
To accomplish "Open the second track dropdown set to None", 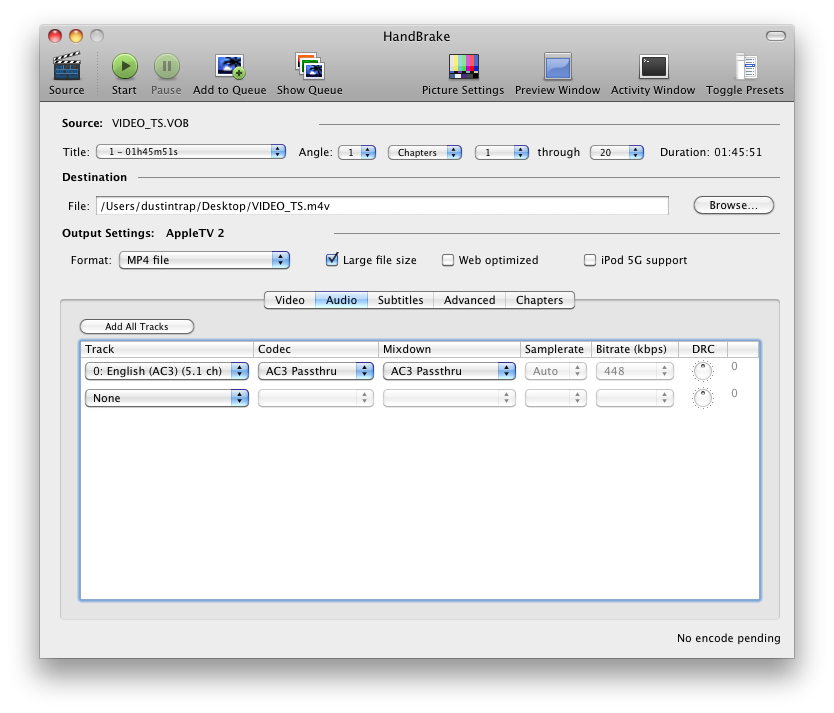I will 166,398.
